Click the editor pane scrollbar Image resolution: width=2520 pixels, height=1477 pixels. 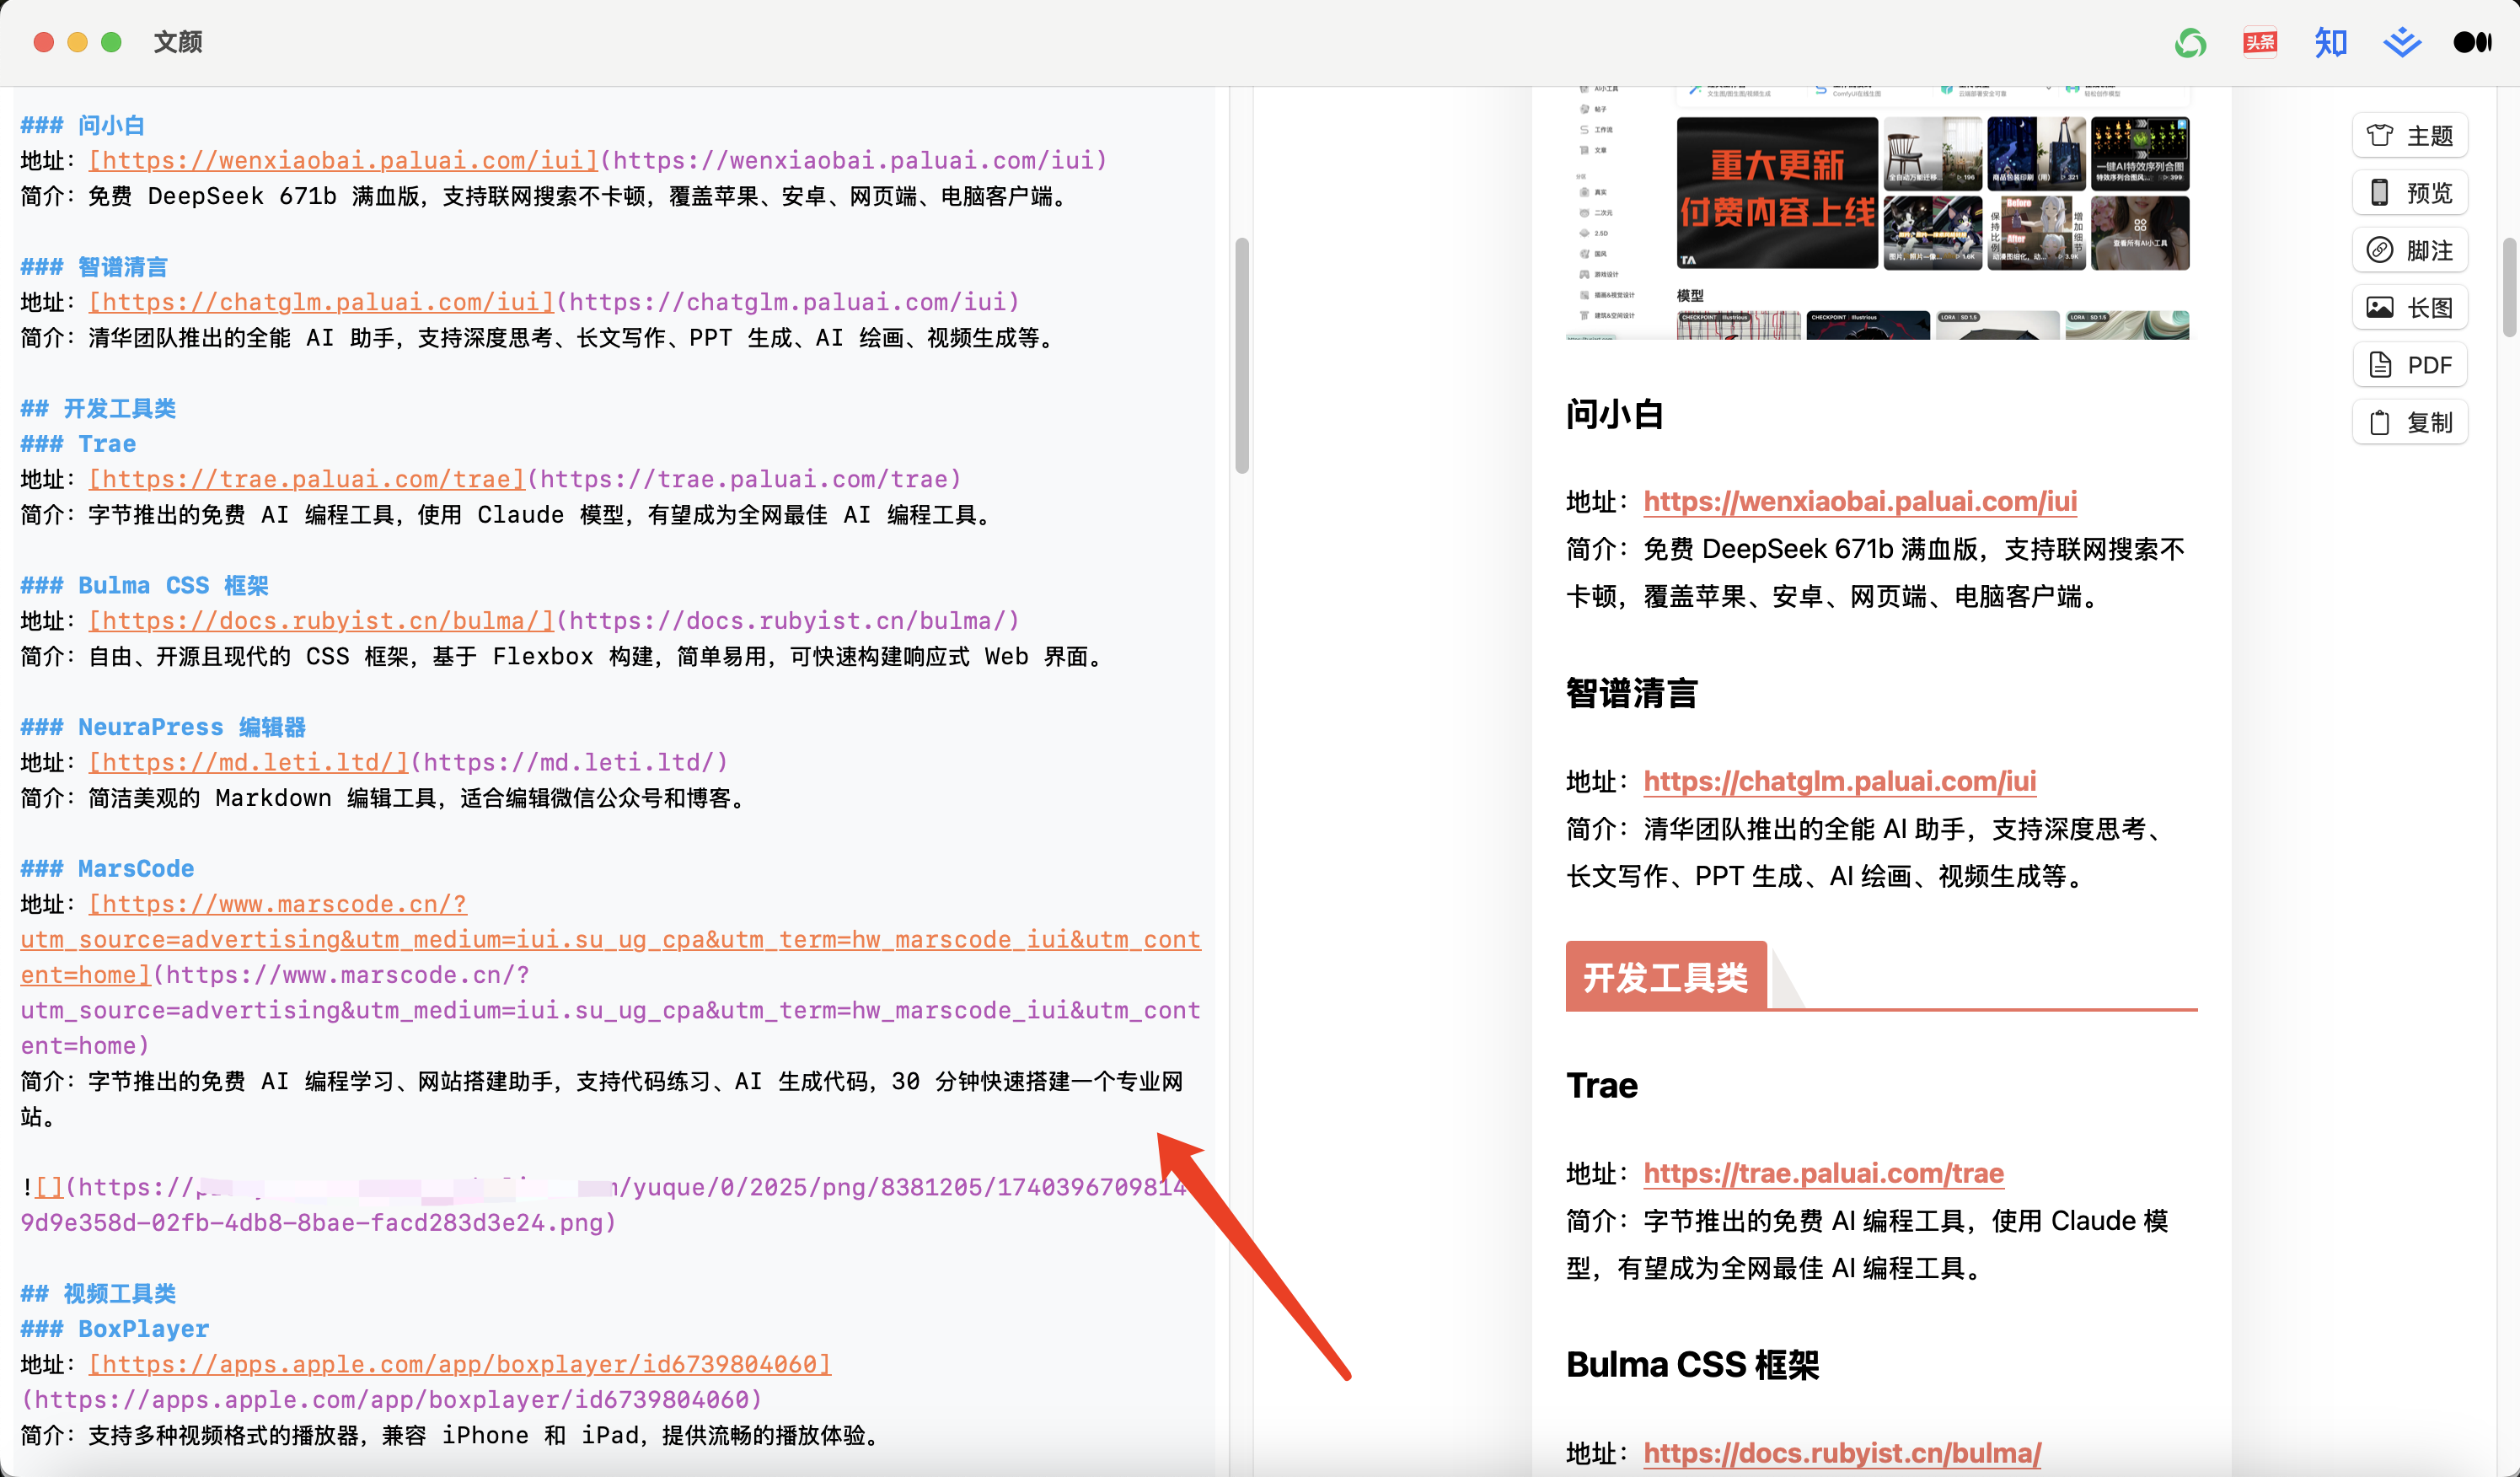pyautogui.click(x=1242, y=355)
